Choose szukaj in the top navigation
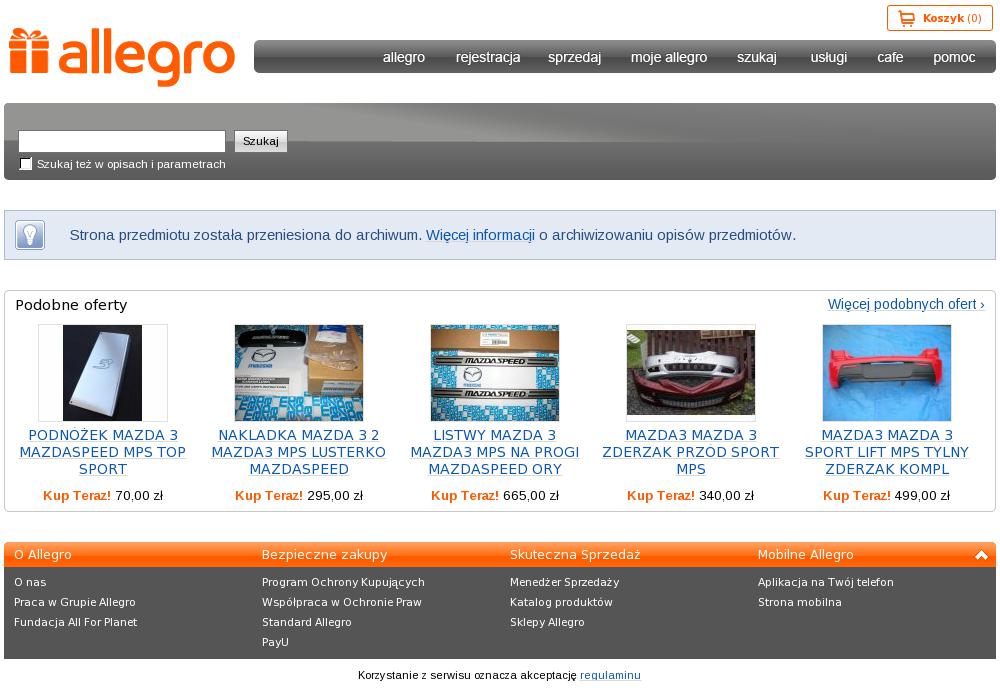This screenshot has width=1000, height=695. (757, 57)
